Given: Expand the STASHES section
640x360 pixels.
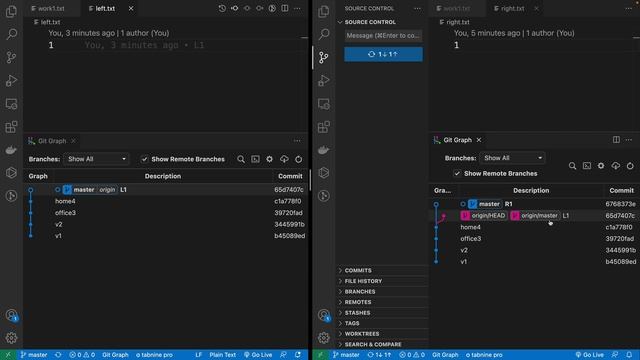Looking at the screenshot, I should pos(382,313).
